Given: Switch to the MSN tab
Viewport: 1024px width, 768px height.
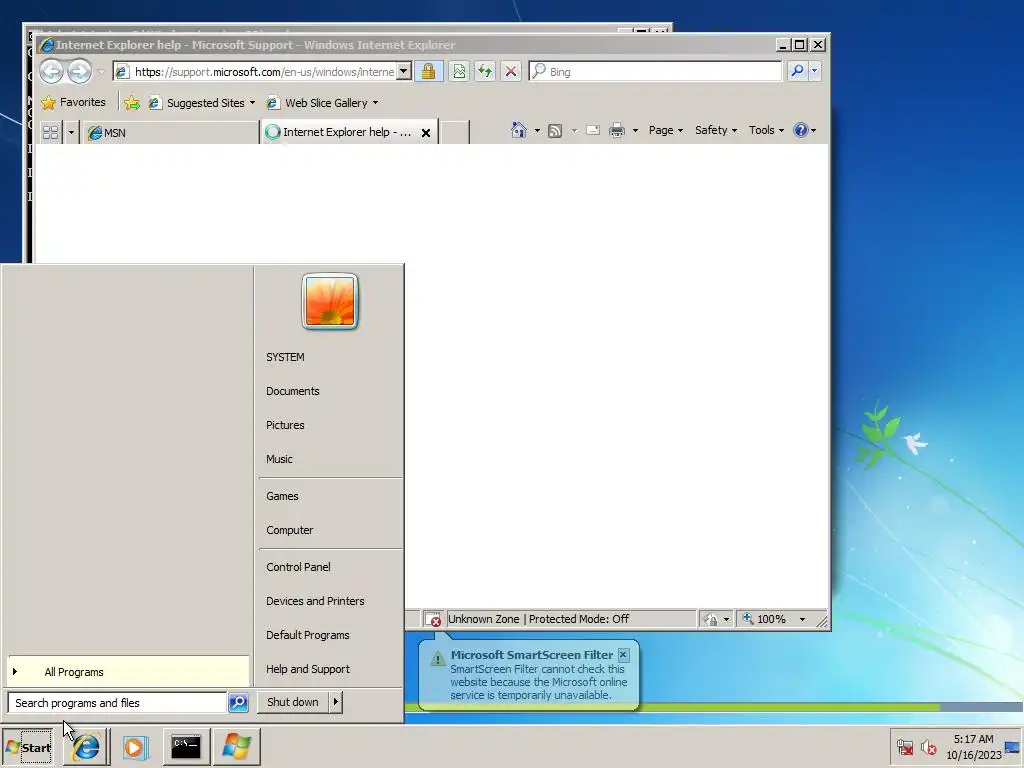Looking at the screenshot, I should (x=171, y=133).
